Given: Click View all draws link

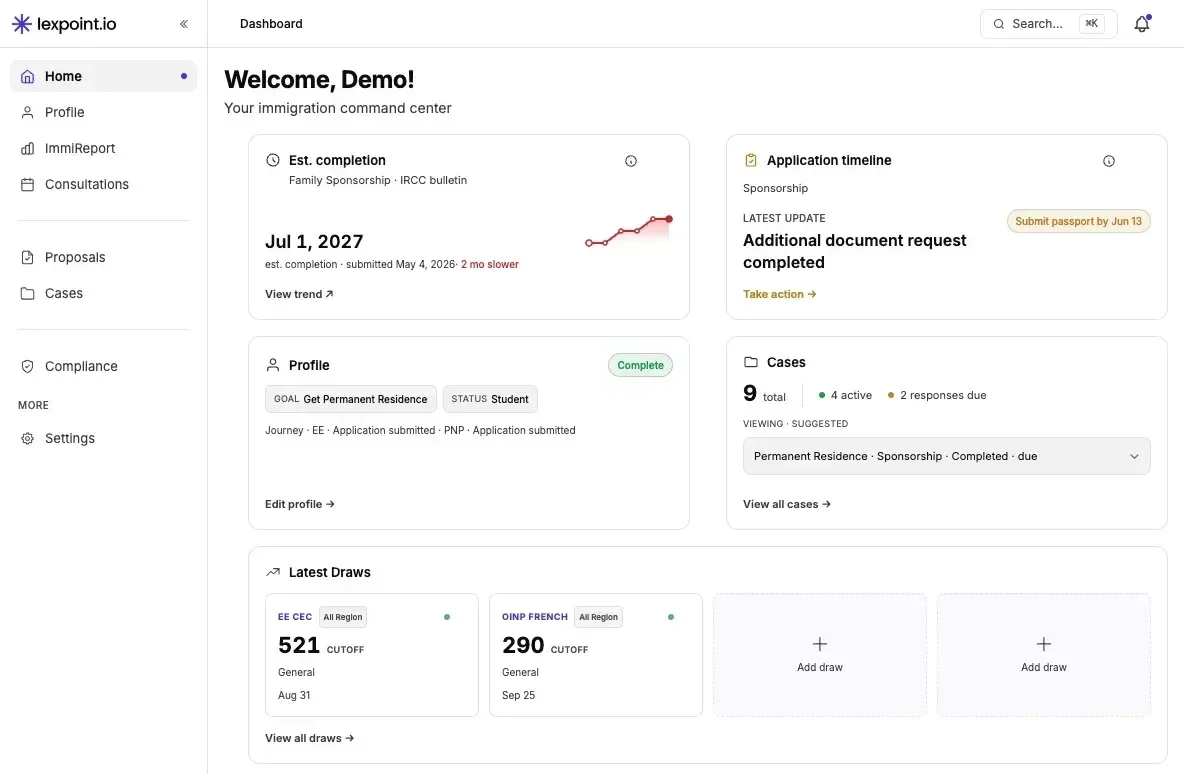Looking at the screenshot, I should coord(310,739).
